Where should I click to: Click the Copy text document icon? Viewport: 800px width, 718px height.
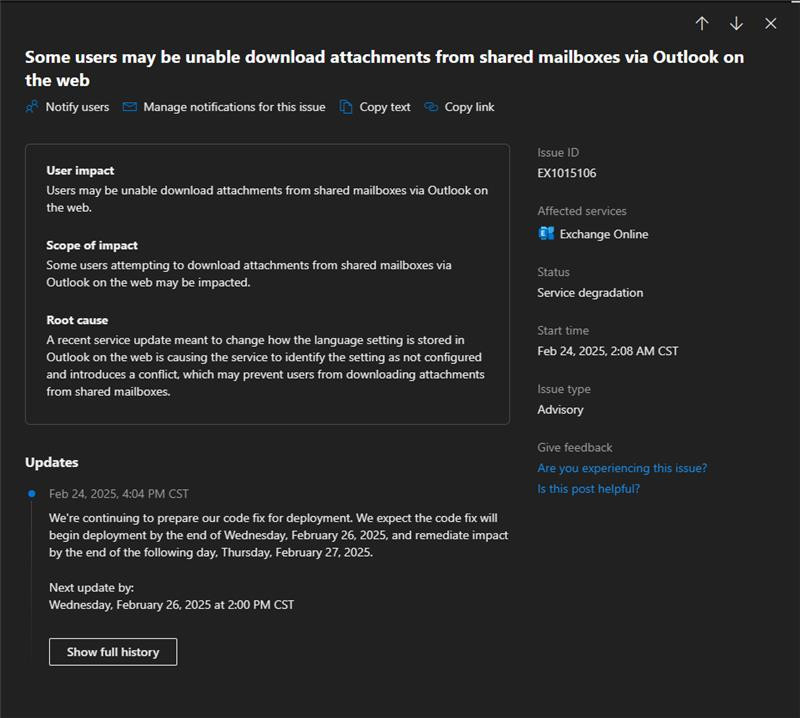coord(346,107)
